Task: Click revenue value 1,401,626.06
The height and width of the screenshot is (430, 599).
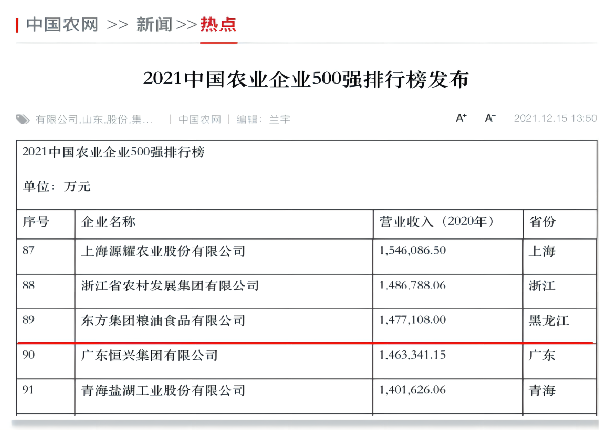Action: pos(413,390)
